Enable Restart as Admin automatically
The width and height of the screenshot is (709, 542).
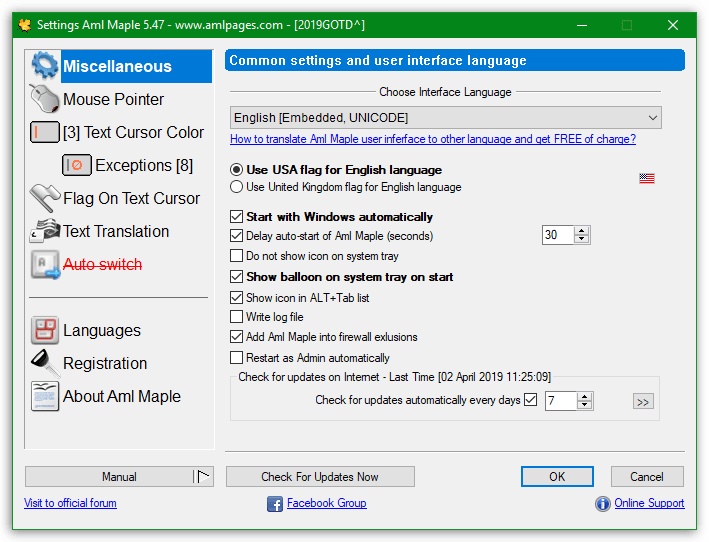(236, 358)
